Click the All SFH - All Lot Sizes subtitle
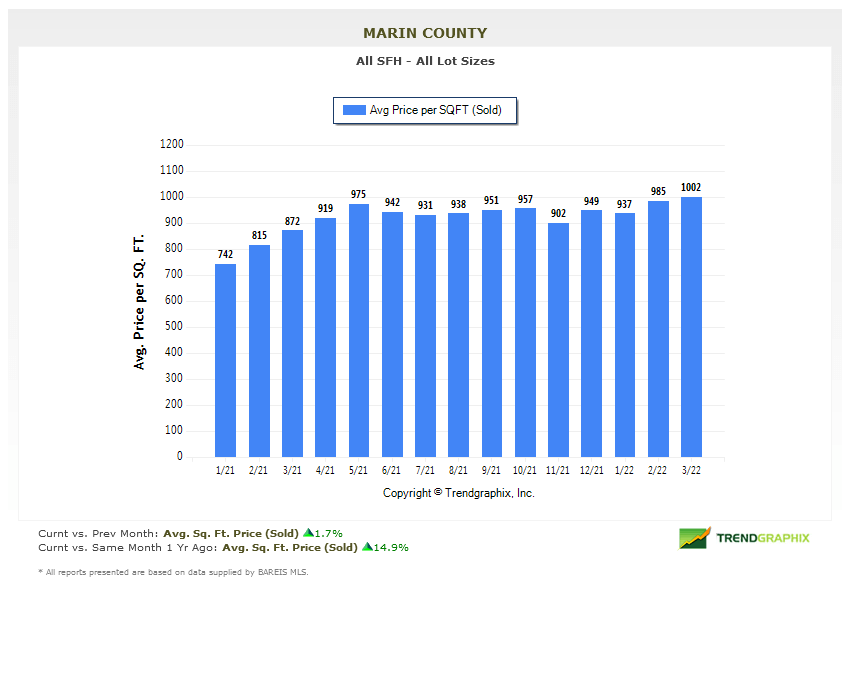The width and height of the screenshot is (850, 700). tap(425, 61)
